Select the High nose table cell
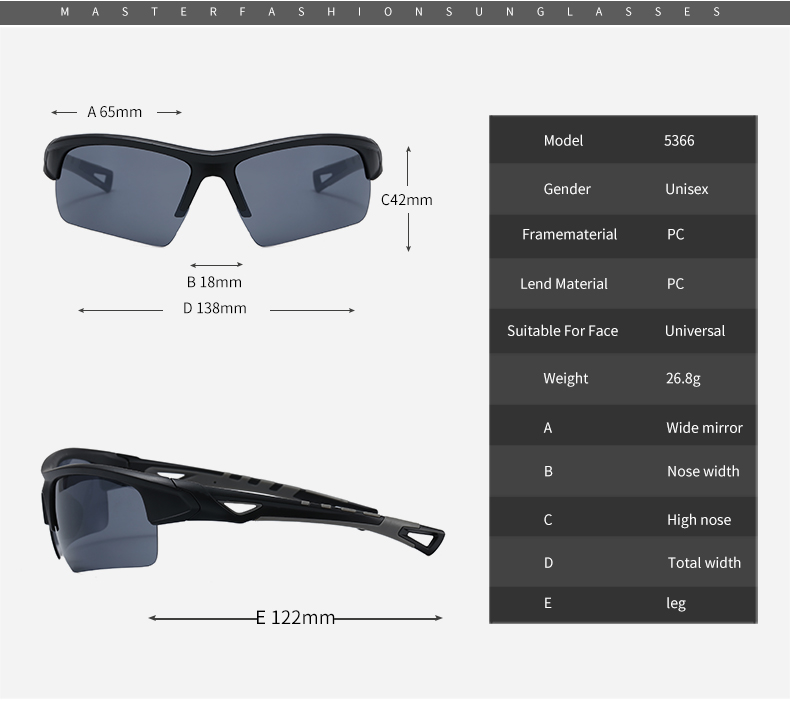This screenshot has height=707, width=790. 698,519
